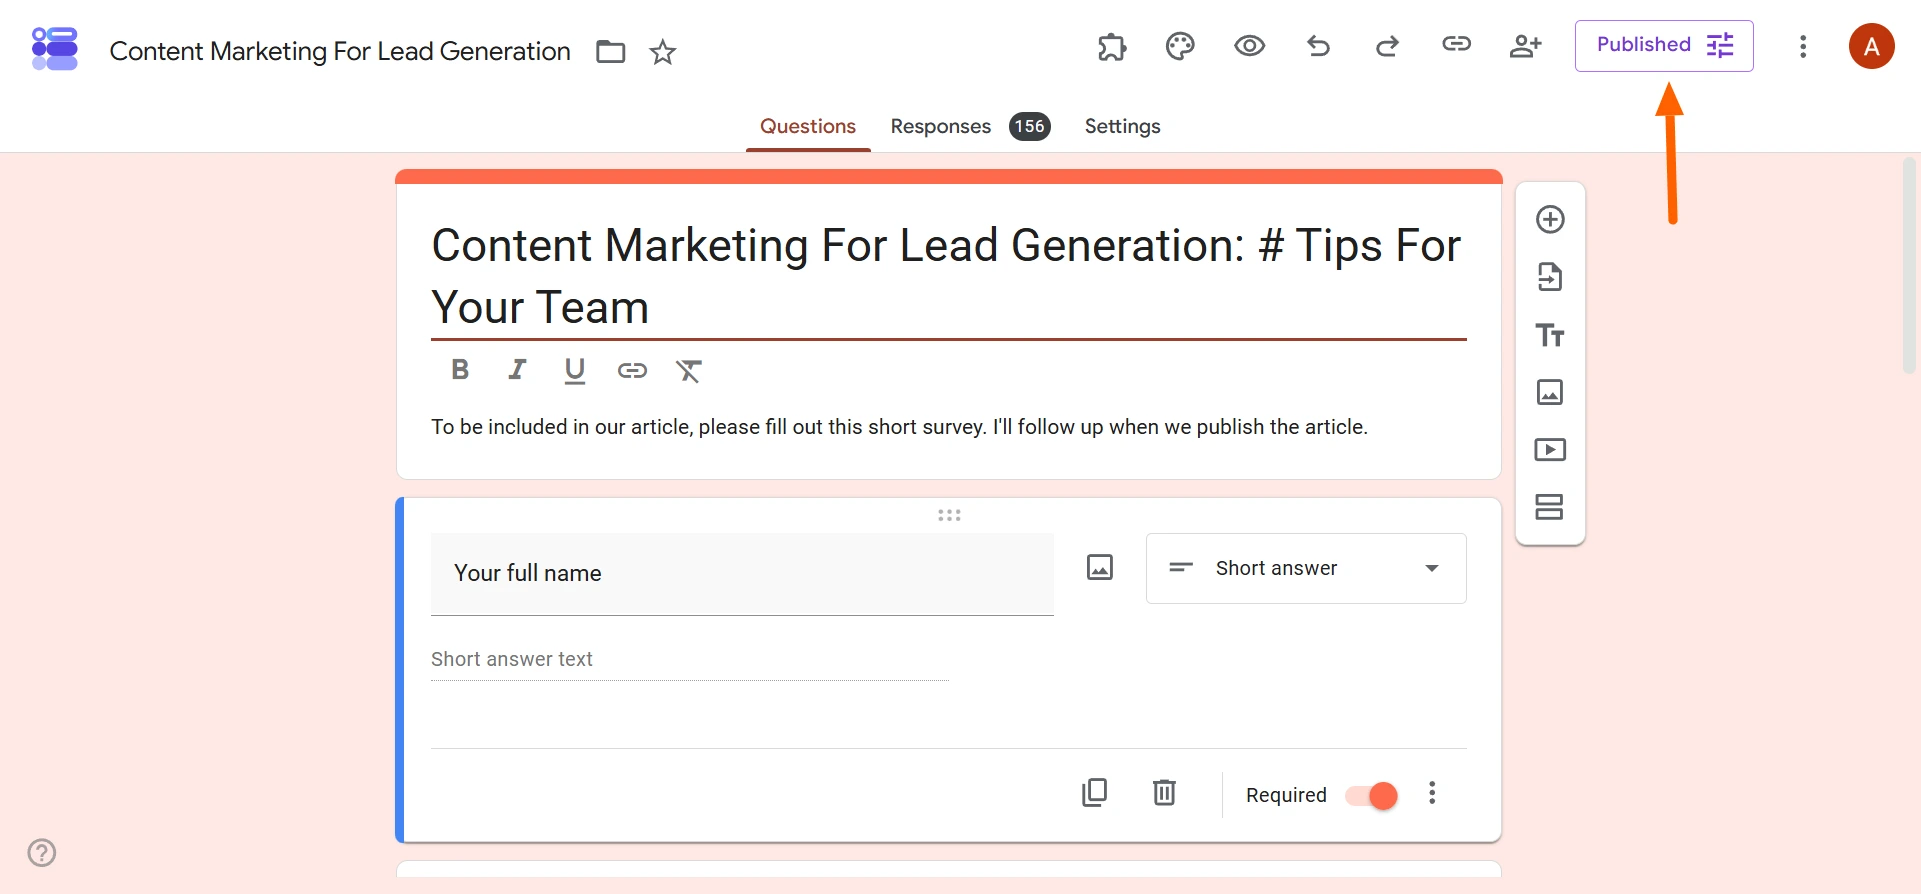
Task: Insert a link in the title
Action: tap(632, 371)
